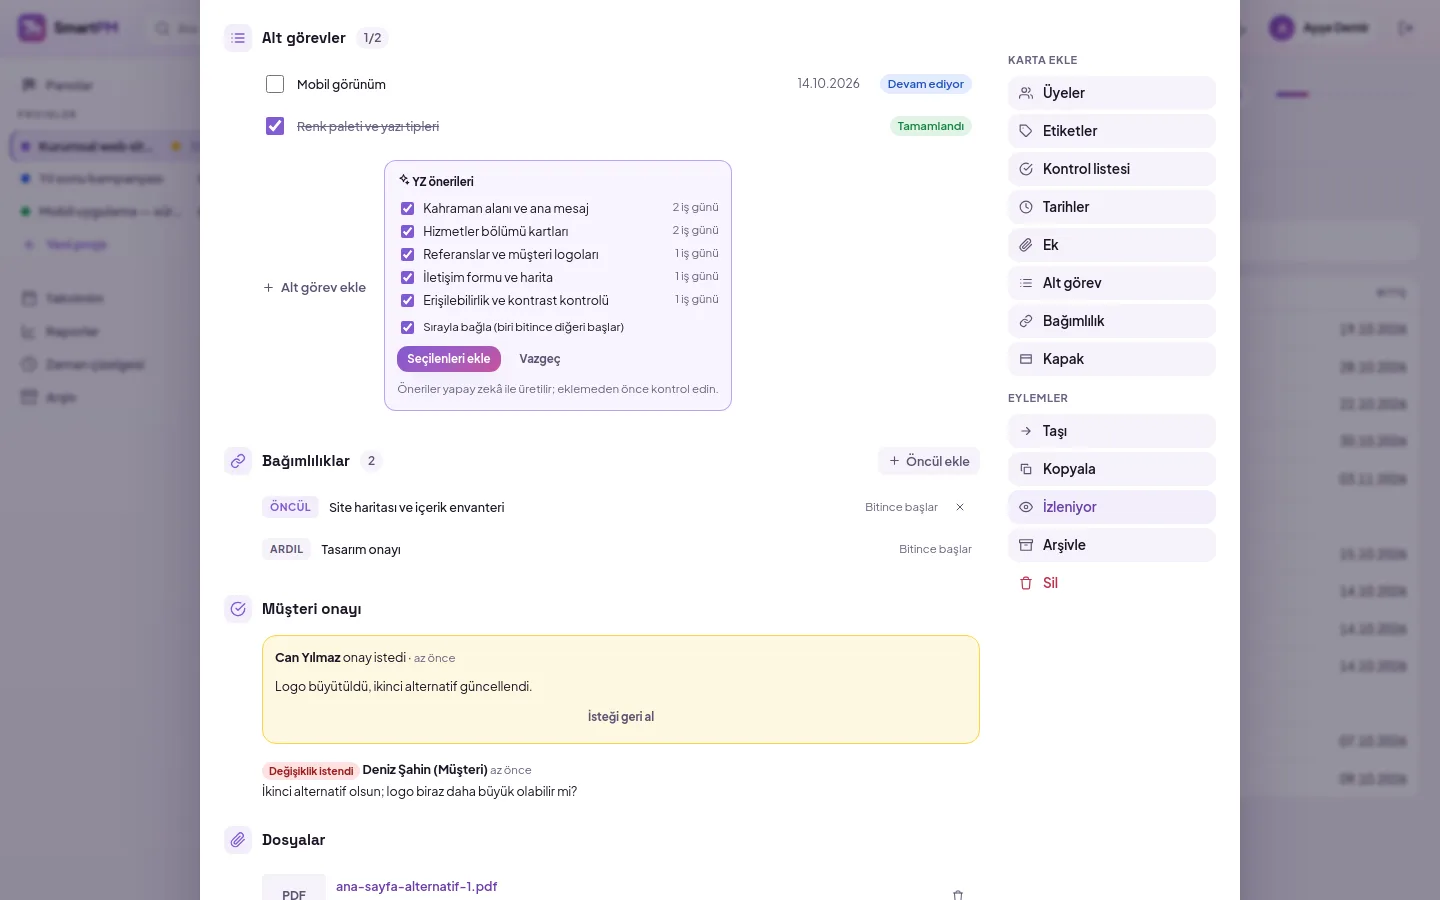Click the Değişiklik istendi badge
This screenshot has width=1440, height=900.
[x=311, y=771]
